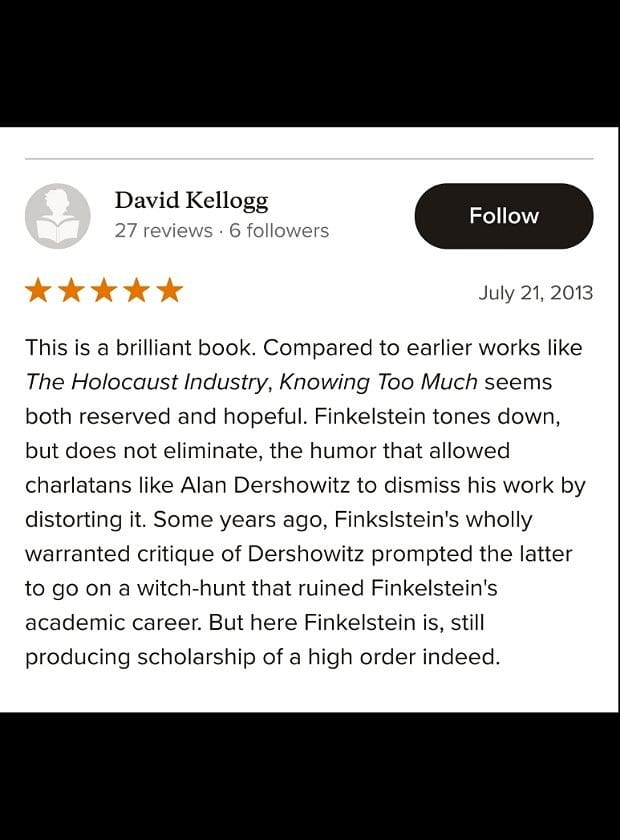Open the 27 reviews count
Viewport: 620px width, 840px height.
pos(163,231)
